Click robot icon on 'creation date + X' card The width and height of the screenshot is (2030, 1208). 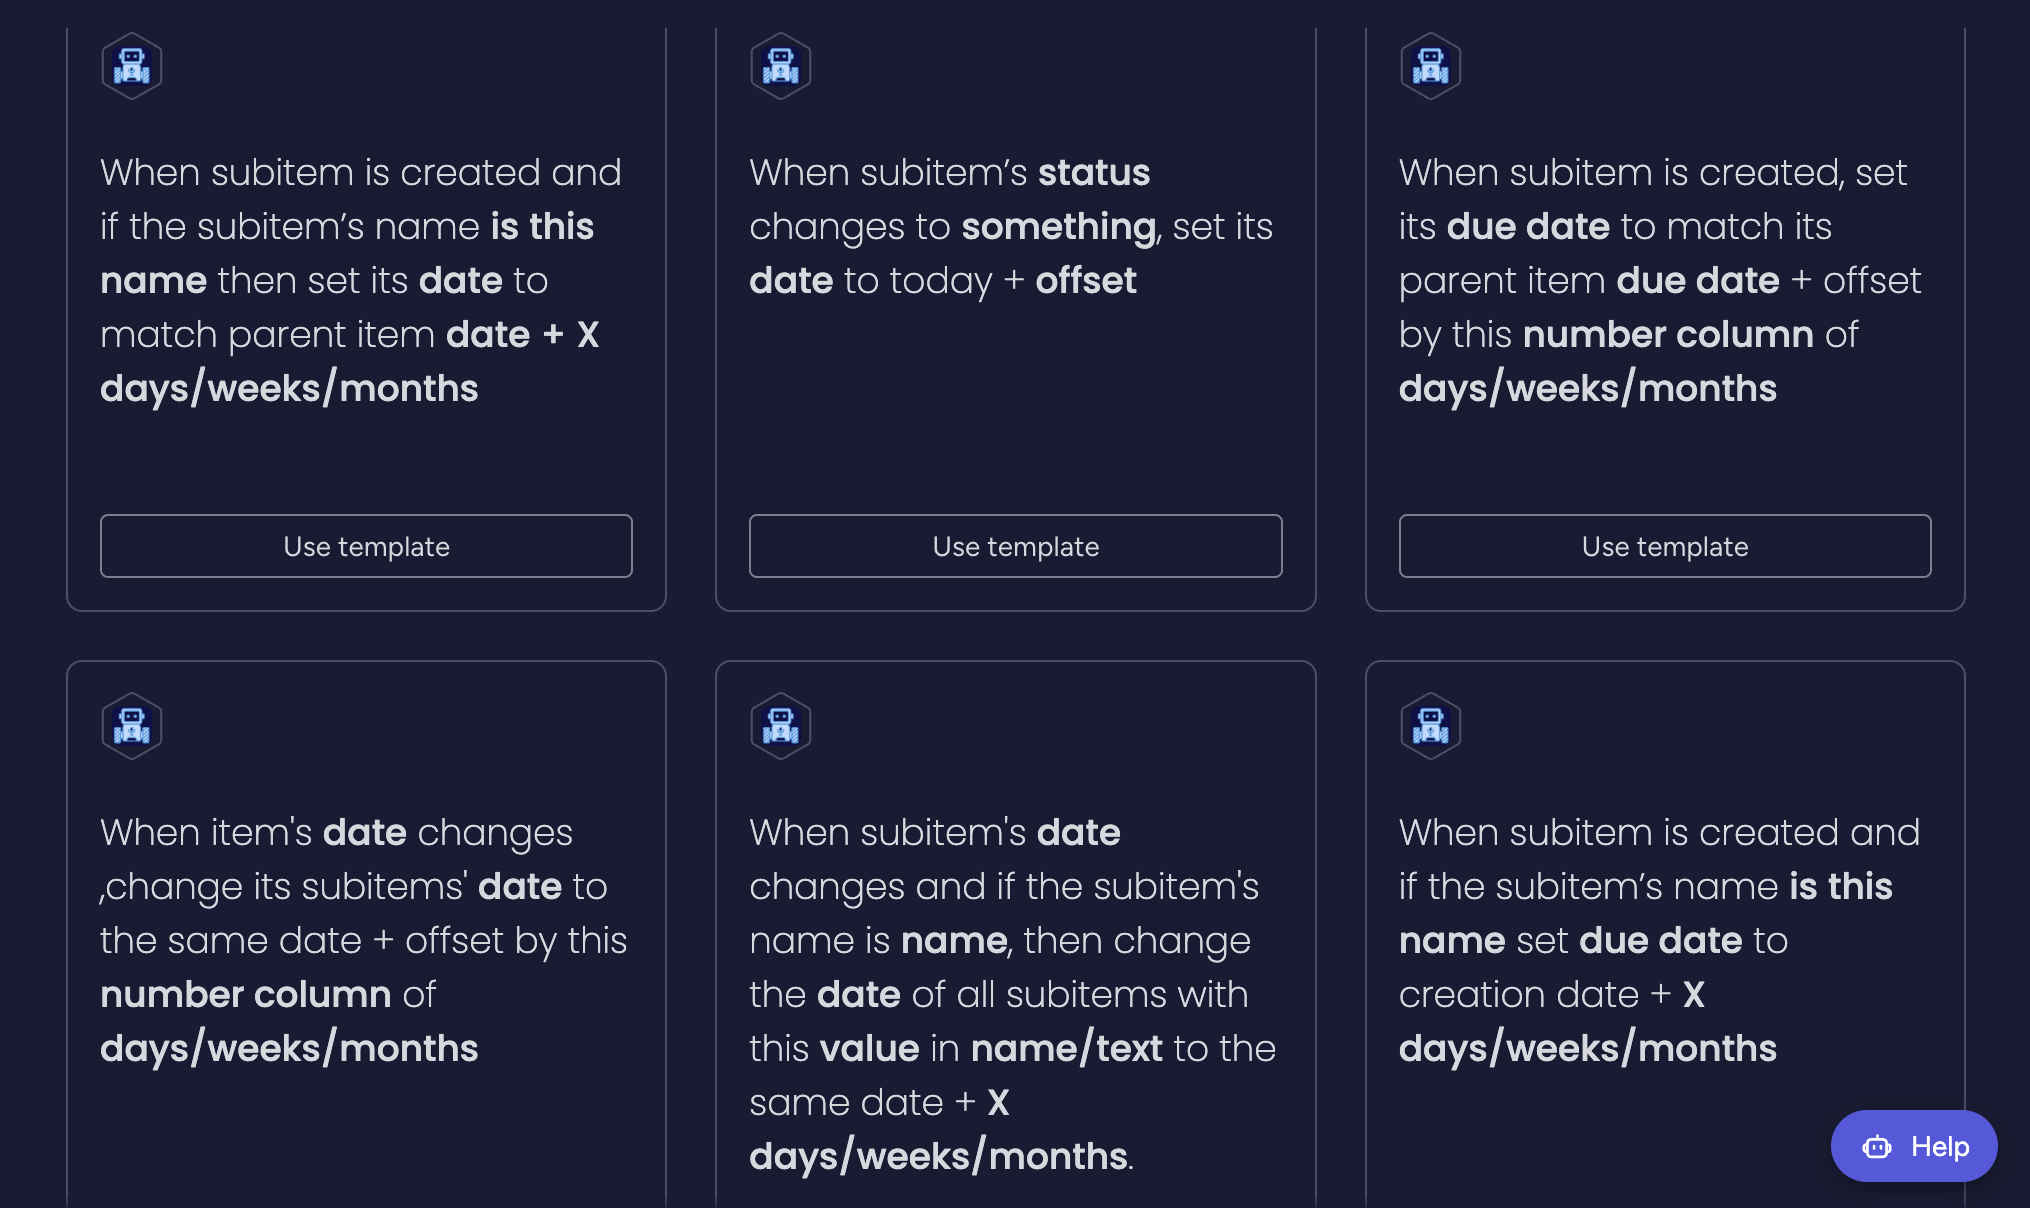coord(1430,726)
